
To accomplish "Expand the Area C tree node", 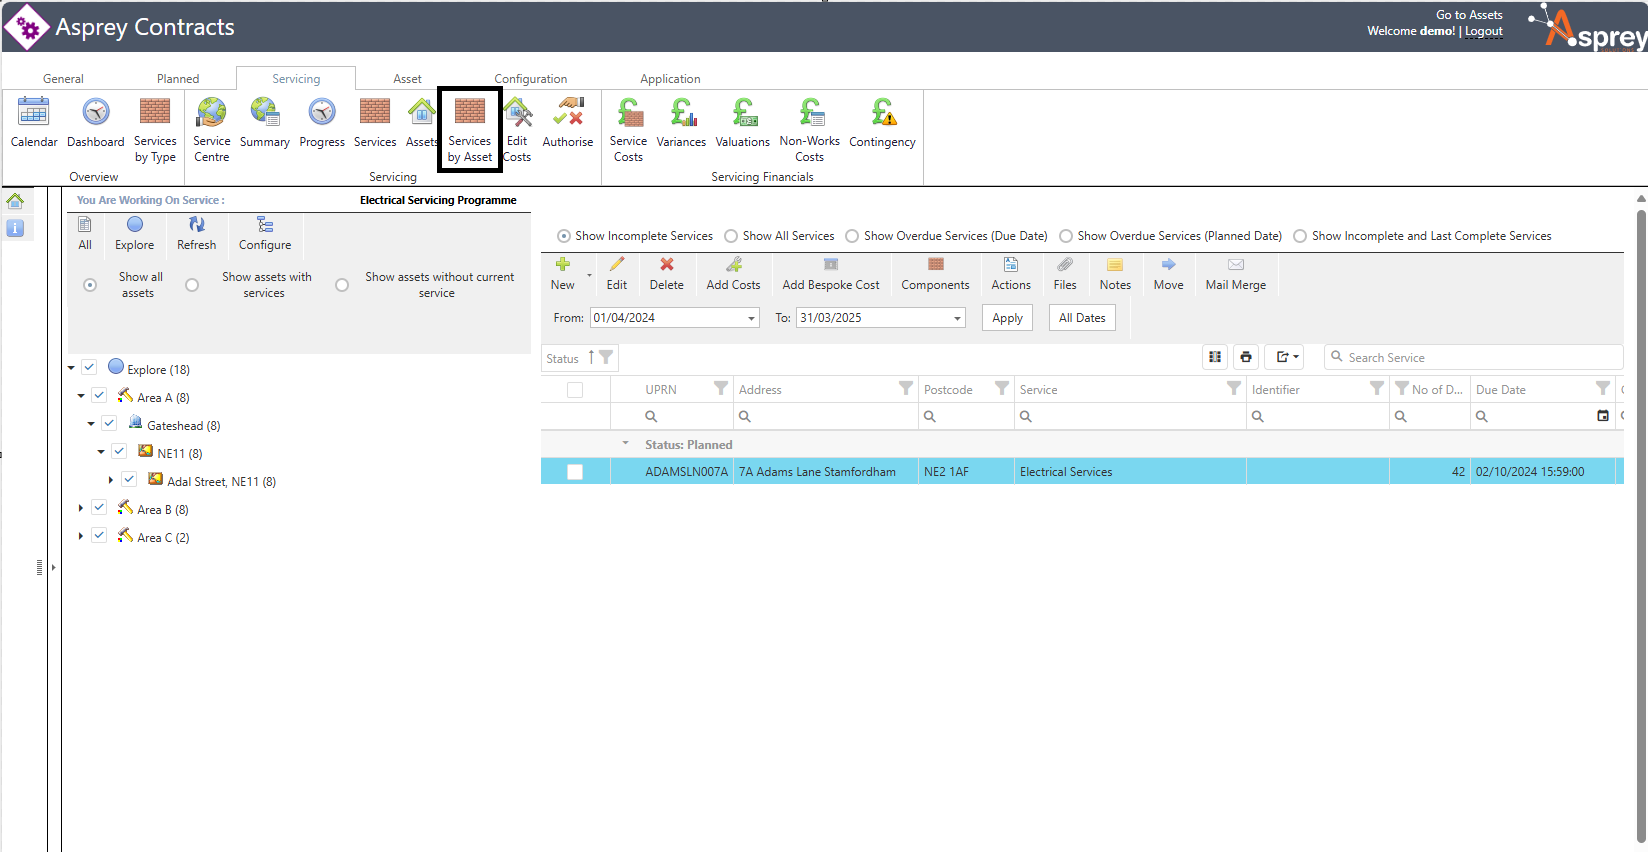I will (x=81, y=537).
